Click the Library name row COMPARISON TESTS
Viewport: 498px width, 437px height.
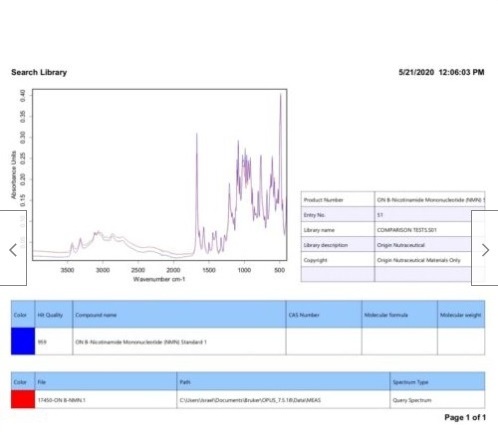click(393, 230)
